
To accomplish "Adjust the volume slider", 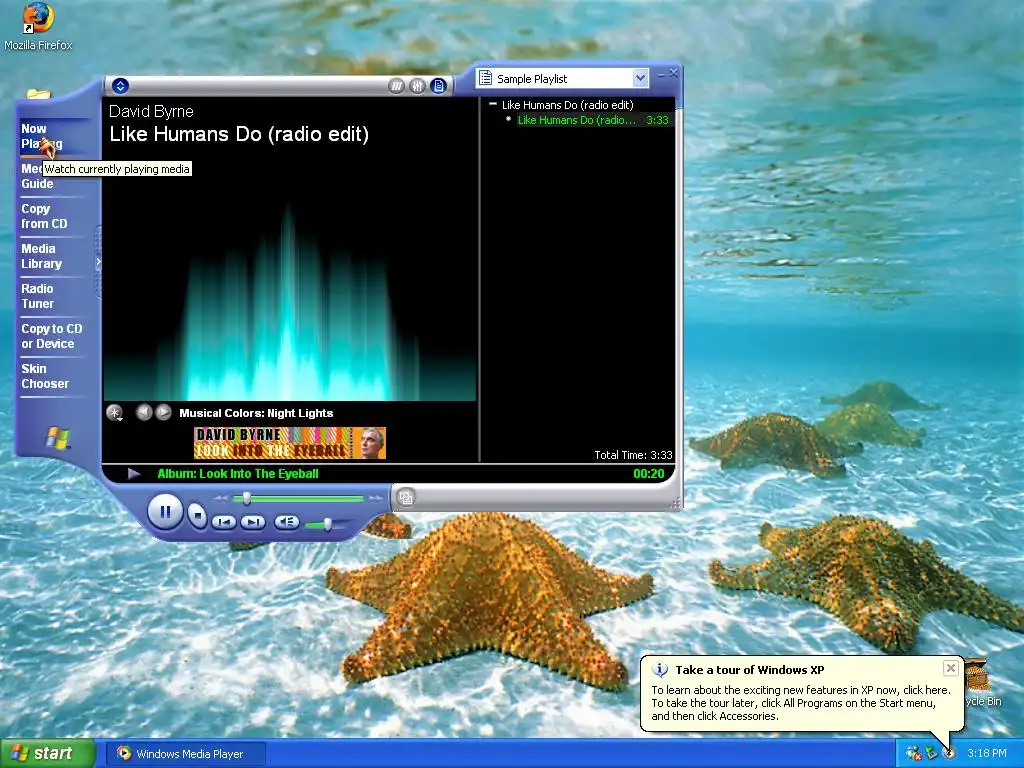I will click(327, 524).
